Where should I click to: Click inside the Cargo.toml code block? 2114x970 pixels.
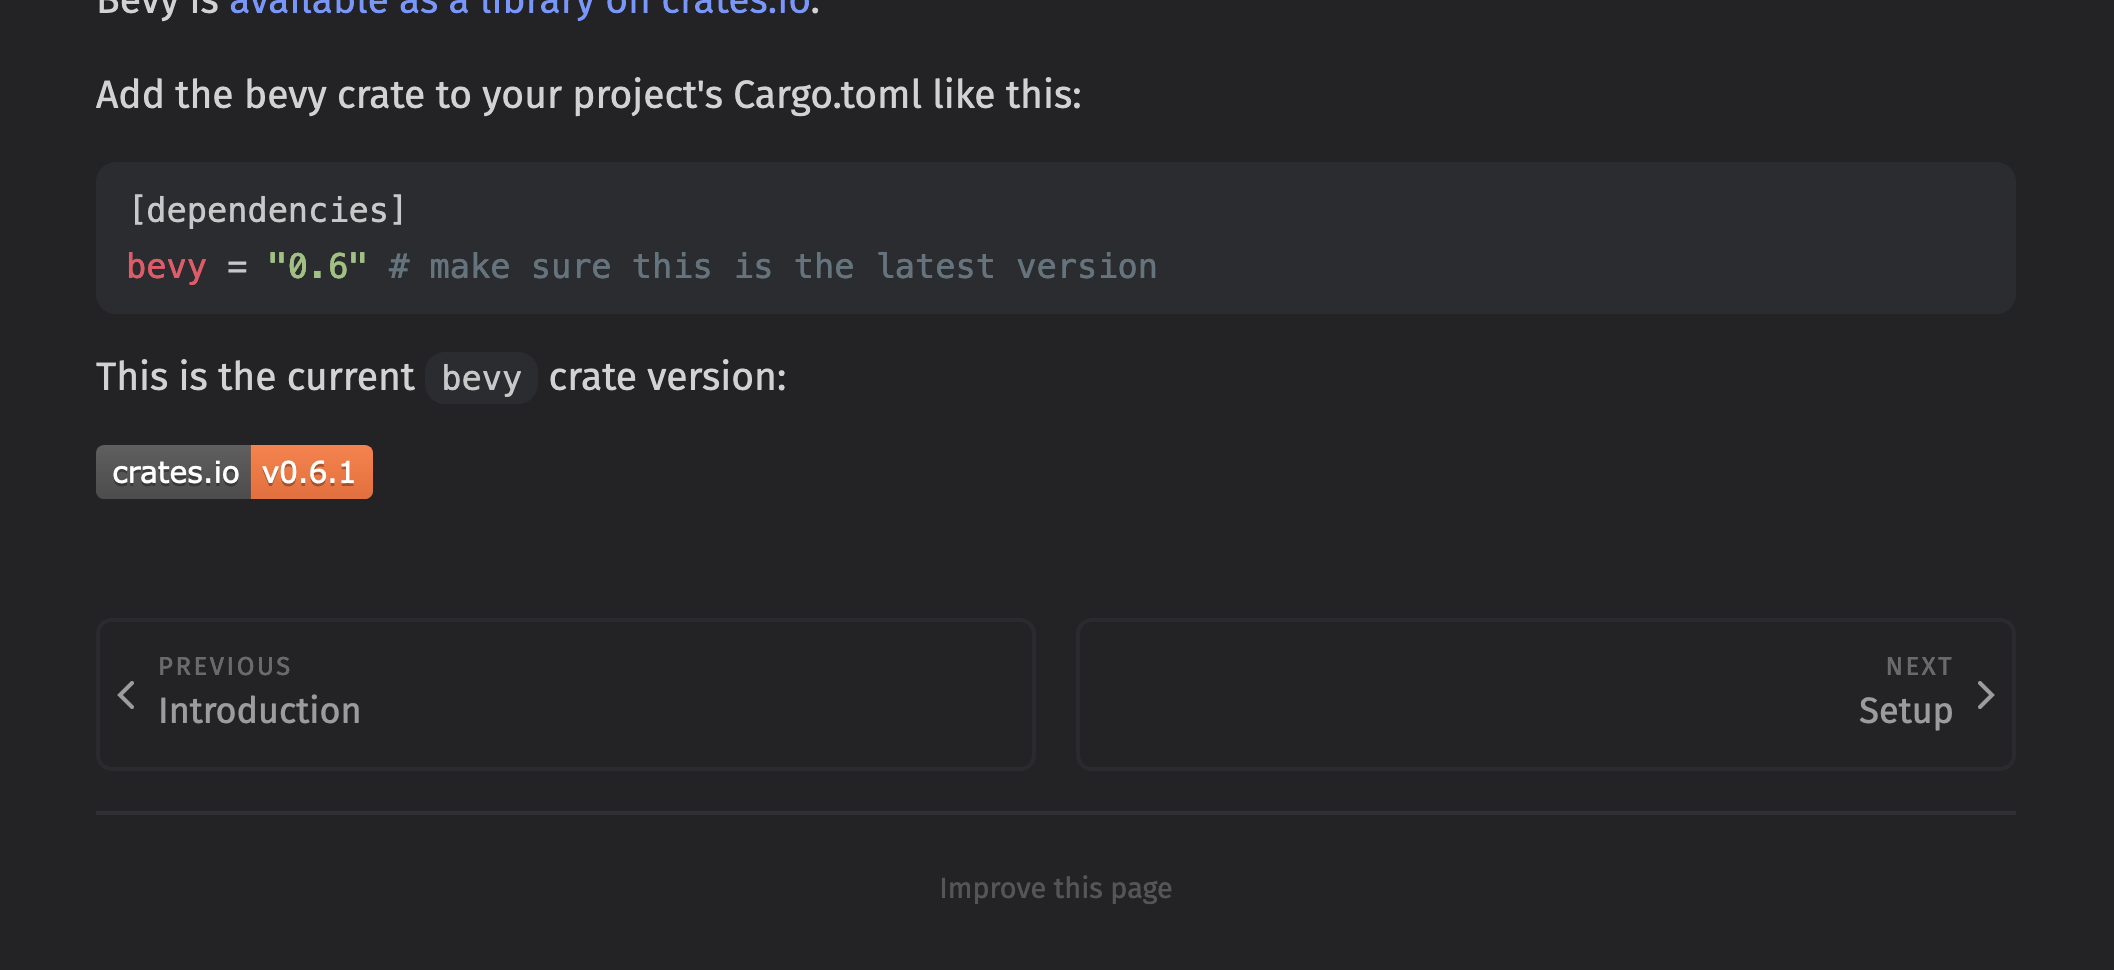click(1055, 238)
